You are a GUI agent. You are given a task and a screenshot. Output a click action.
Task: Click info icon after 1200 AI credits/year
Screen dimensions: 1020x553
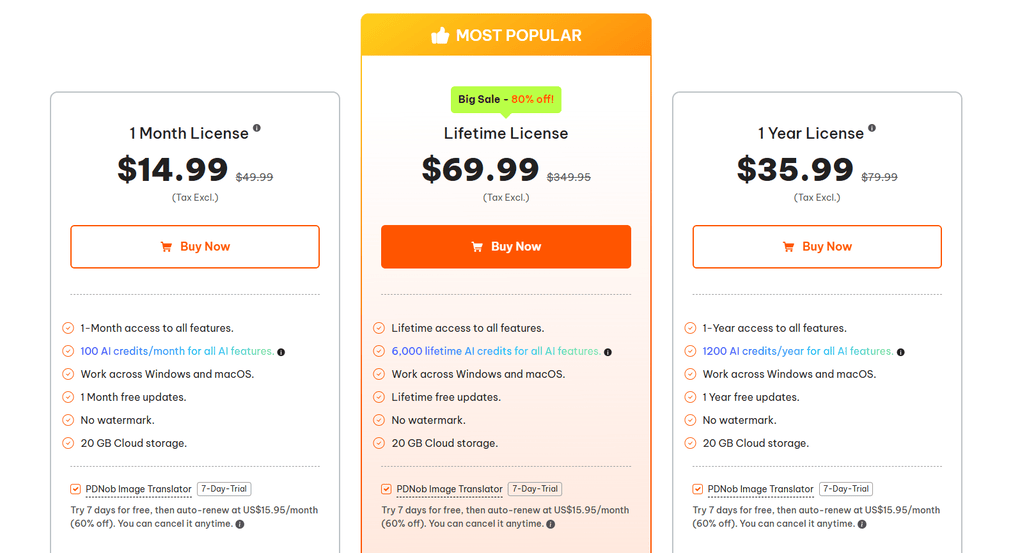(x=901, y=352)
